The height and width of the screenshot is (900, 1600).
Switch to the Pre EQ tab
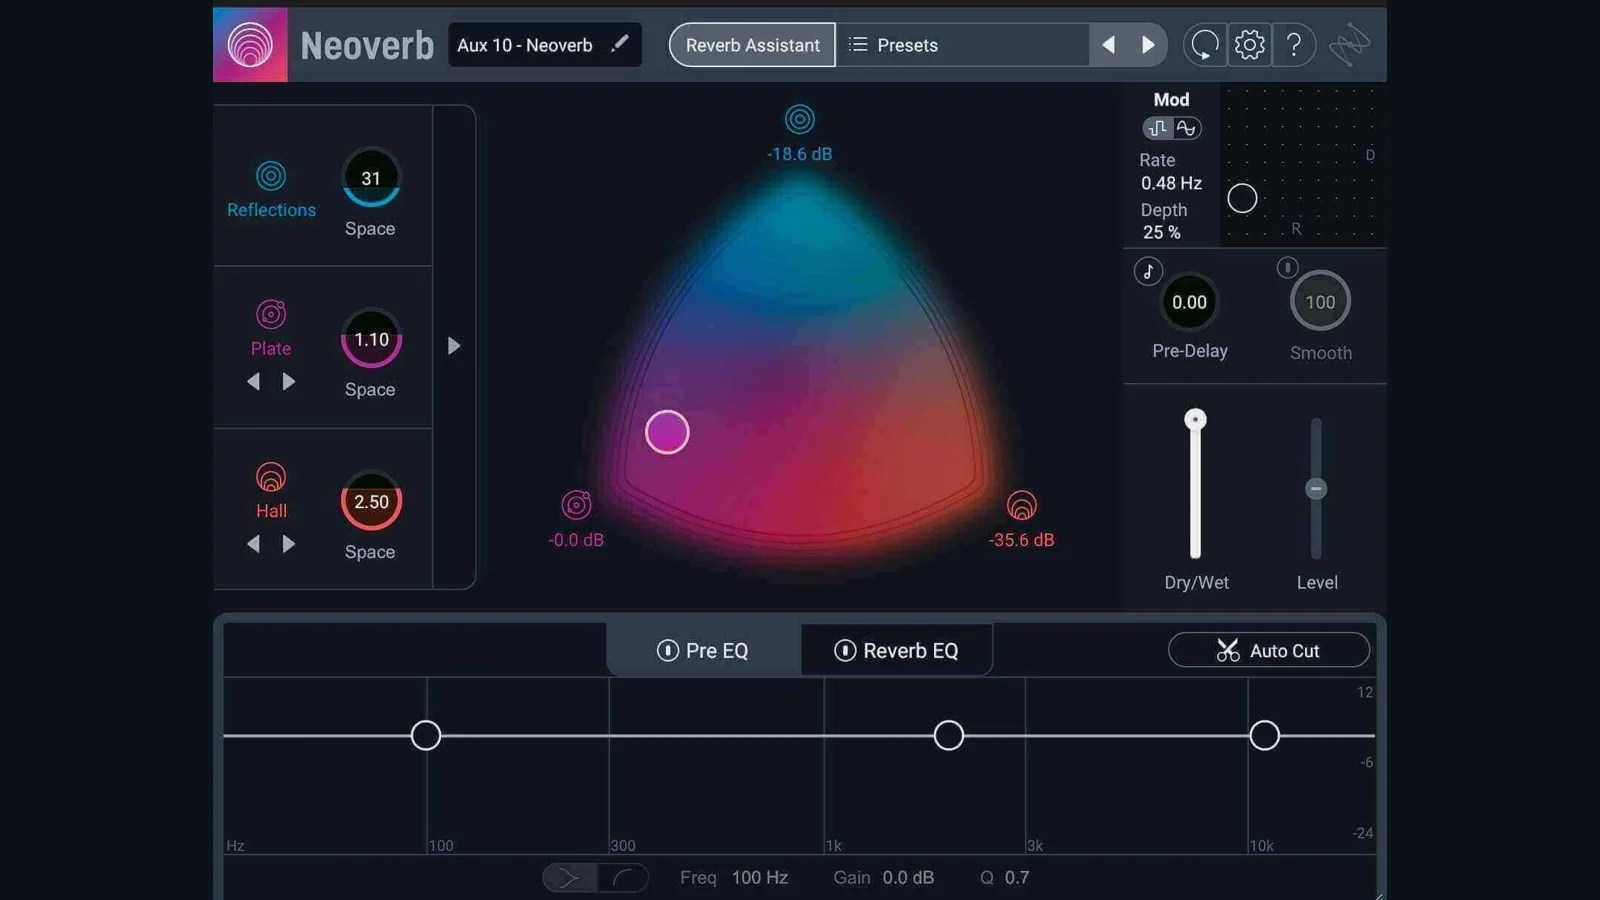[x=702, y=650]
